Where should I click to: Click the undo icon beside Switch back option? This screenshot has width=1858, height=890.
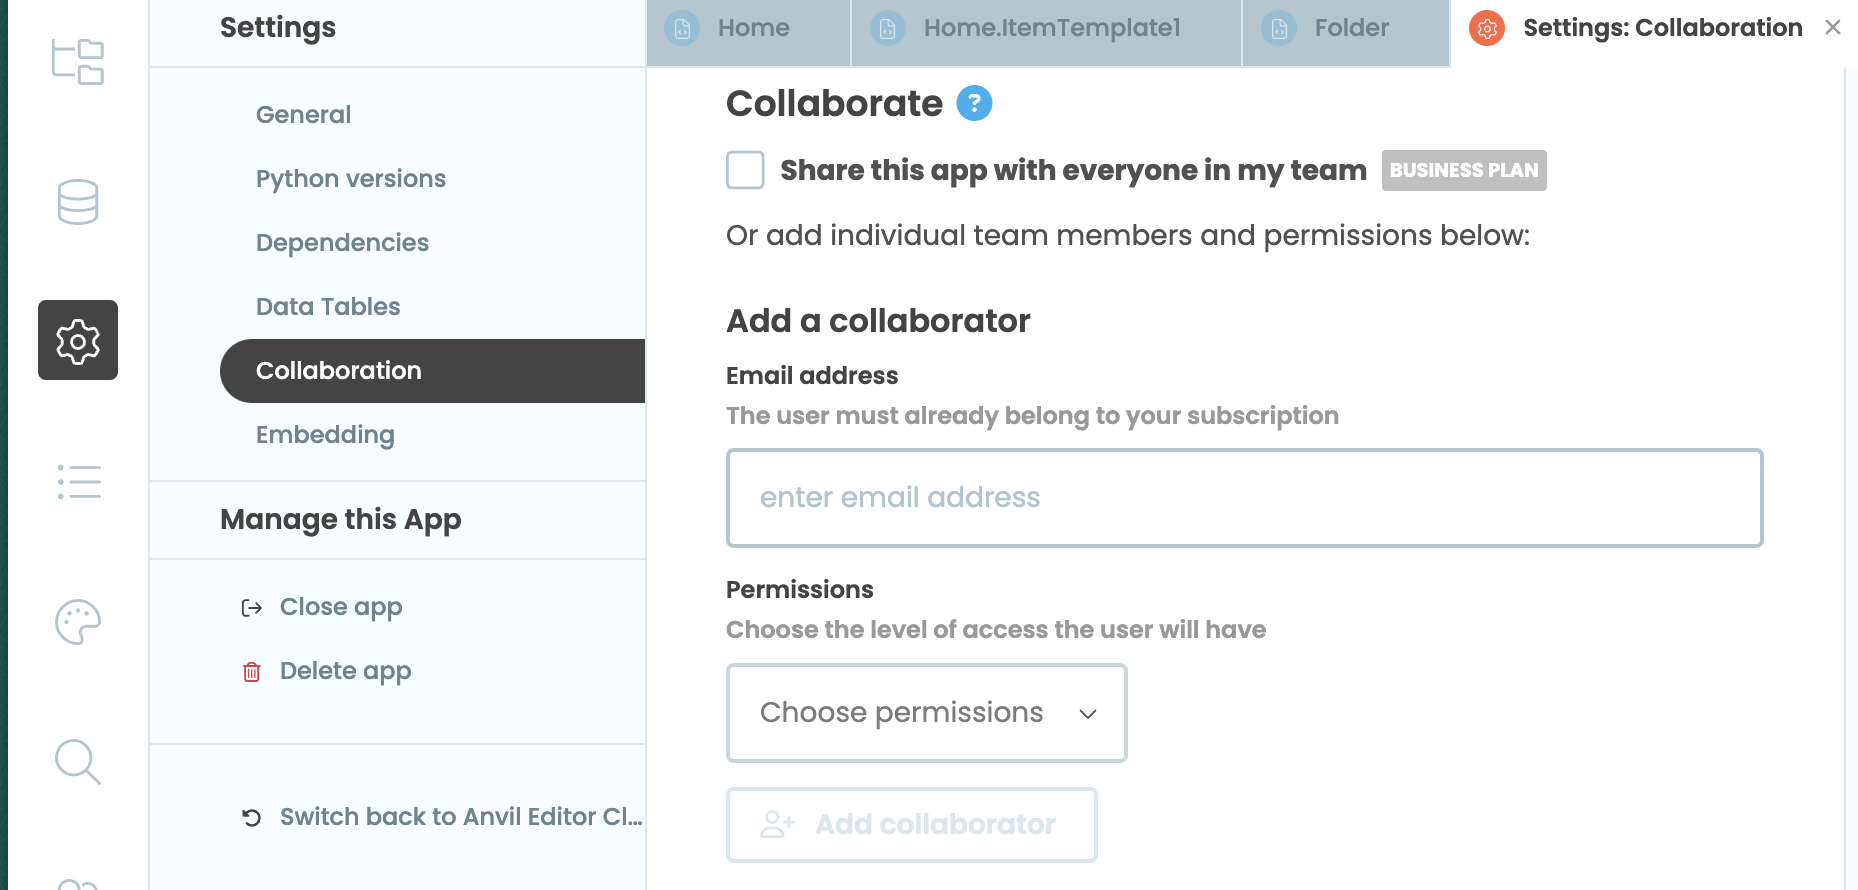tap(251, 817)
